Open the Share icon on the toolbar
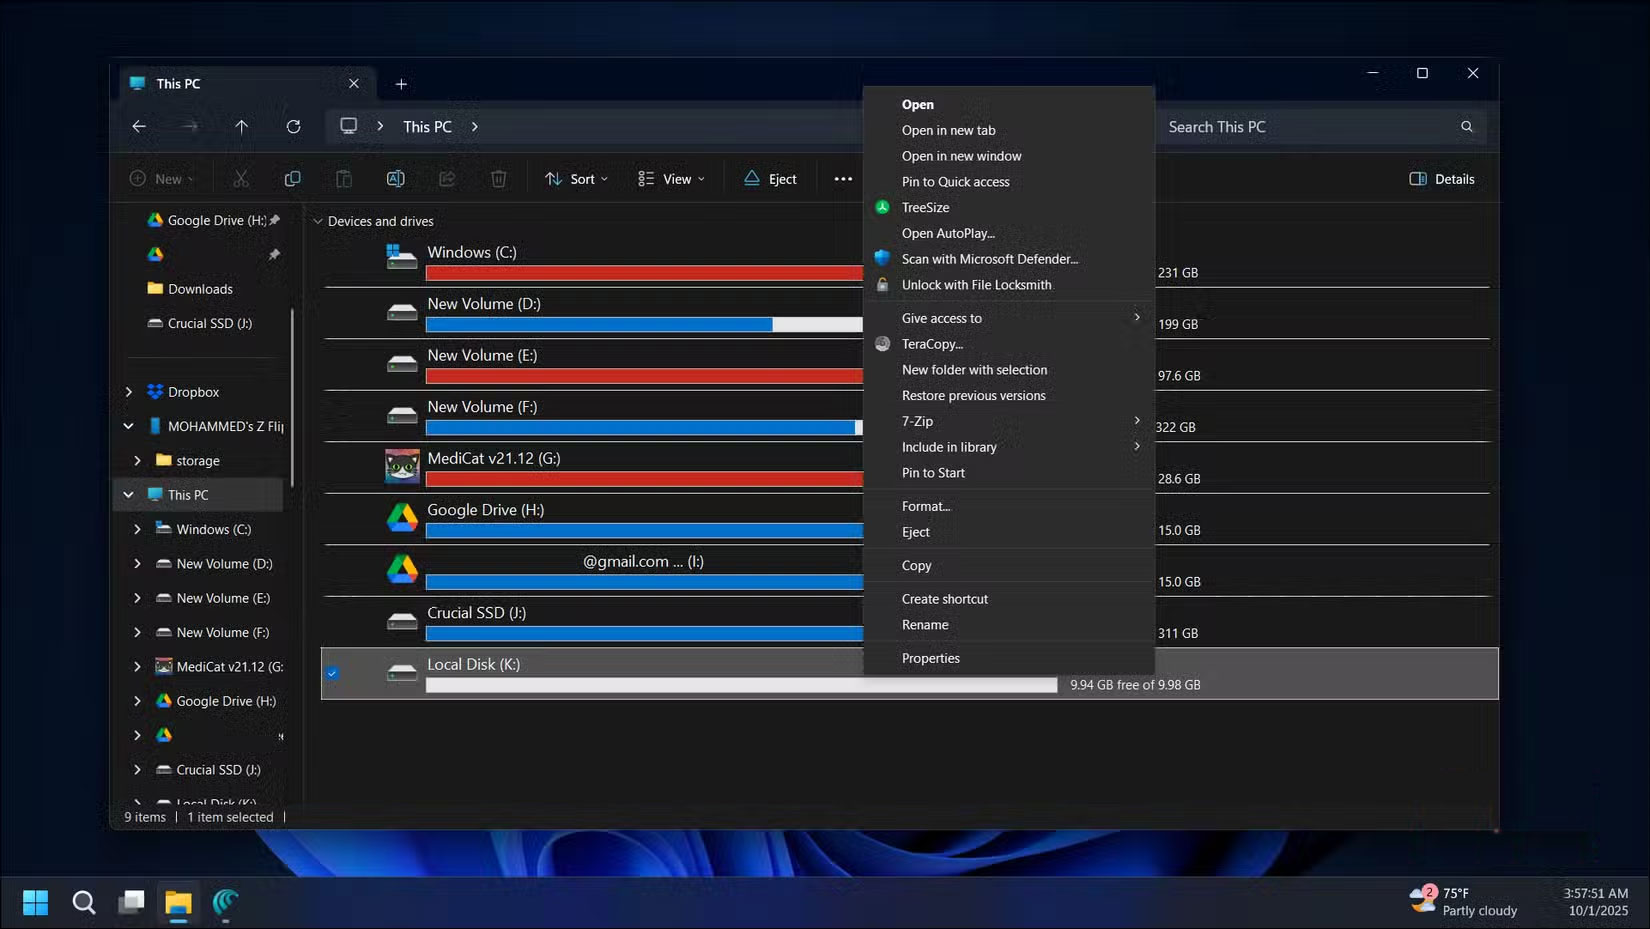Image resolution: width=1650 pixels, height=929 pixels. [x=447, y=178]
